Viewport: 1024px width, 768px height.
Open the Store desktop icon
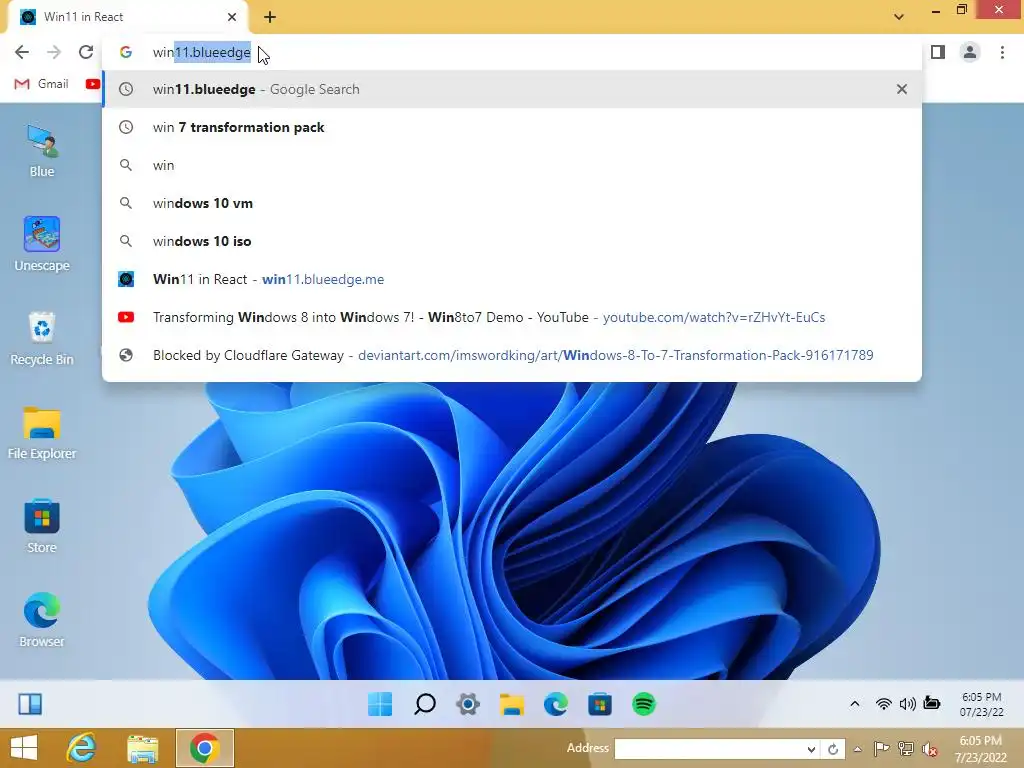42,526
